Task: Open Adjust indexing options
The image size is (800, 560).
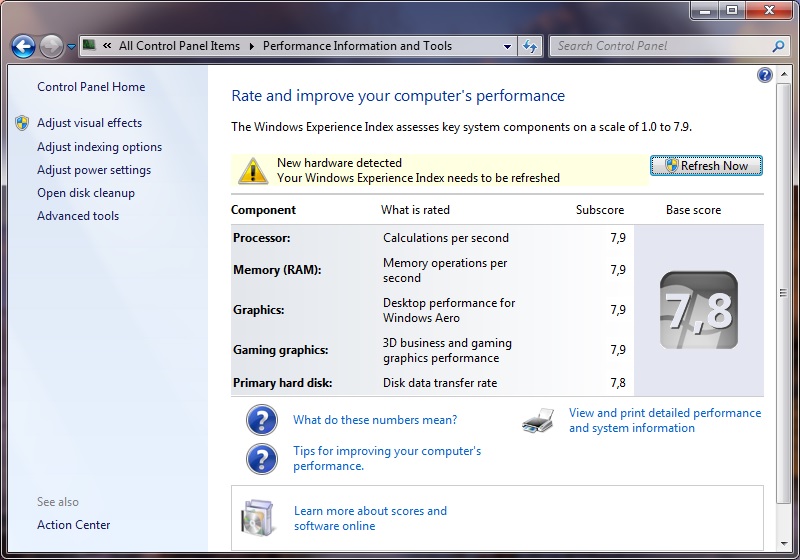Action: 99,147
